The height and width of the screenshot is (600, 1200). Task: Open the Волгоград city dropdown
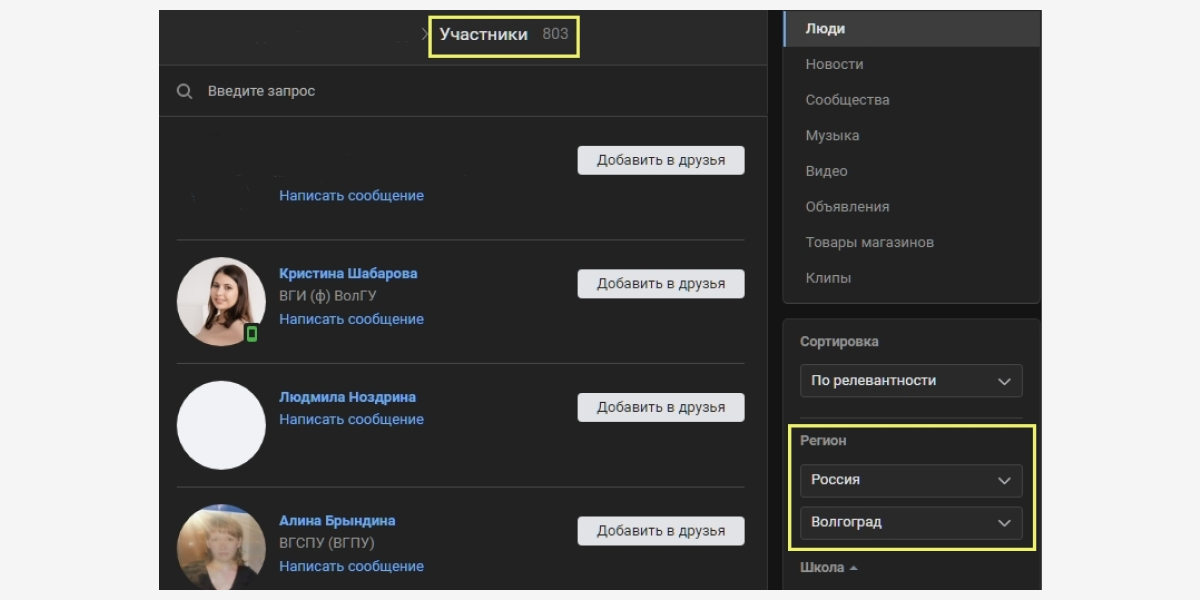click(x=911, y=522)
